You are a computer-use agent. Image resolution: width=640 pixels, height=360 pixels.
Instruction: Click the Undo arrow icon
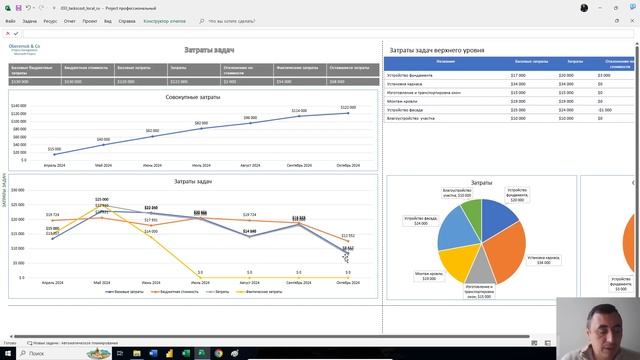pyautogui.click(x=28, y=8)
